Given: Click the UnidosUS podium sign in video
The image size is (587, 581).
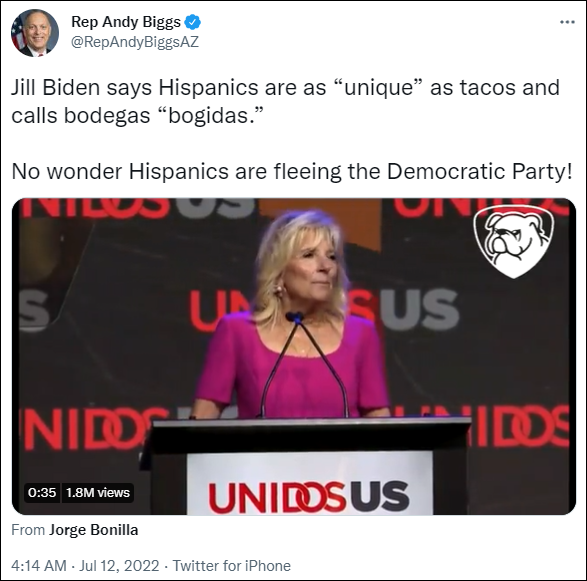Looking at the screenshot, I should [309, 483].
